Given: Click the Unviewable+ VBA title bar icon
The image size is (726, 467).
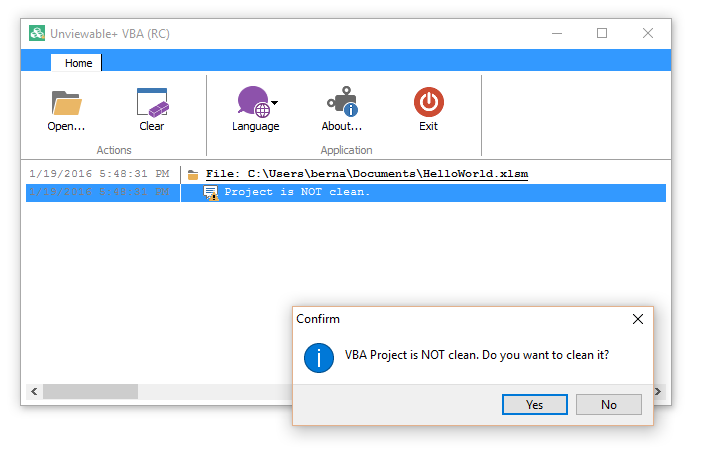Looking at the screenshot, I should pyautogui.click(x=36, y=33).
